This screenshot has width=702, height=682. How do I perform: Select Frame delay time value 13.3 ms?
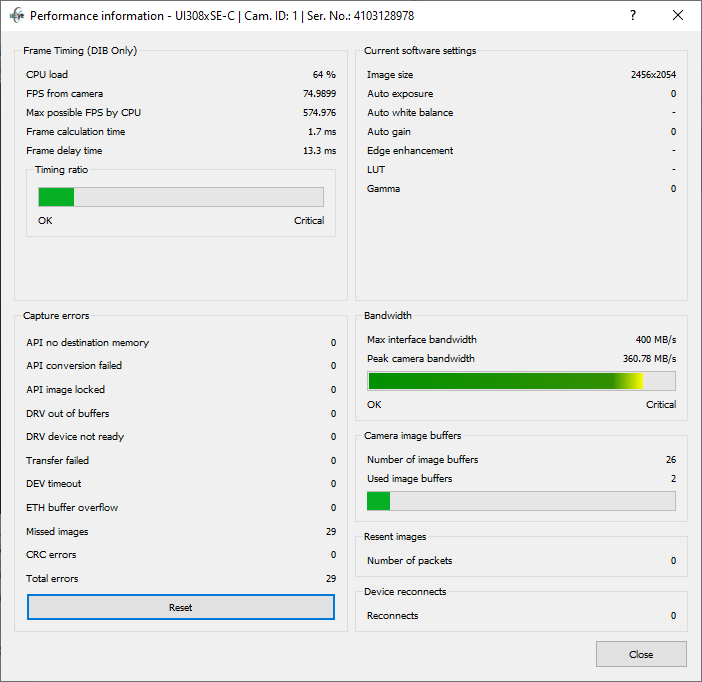click(320, 150)
